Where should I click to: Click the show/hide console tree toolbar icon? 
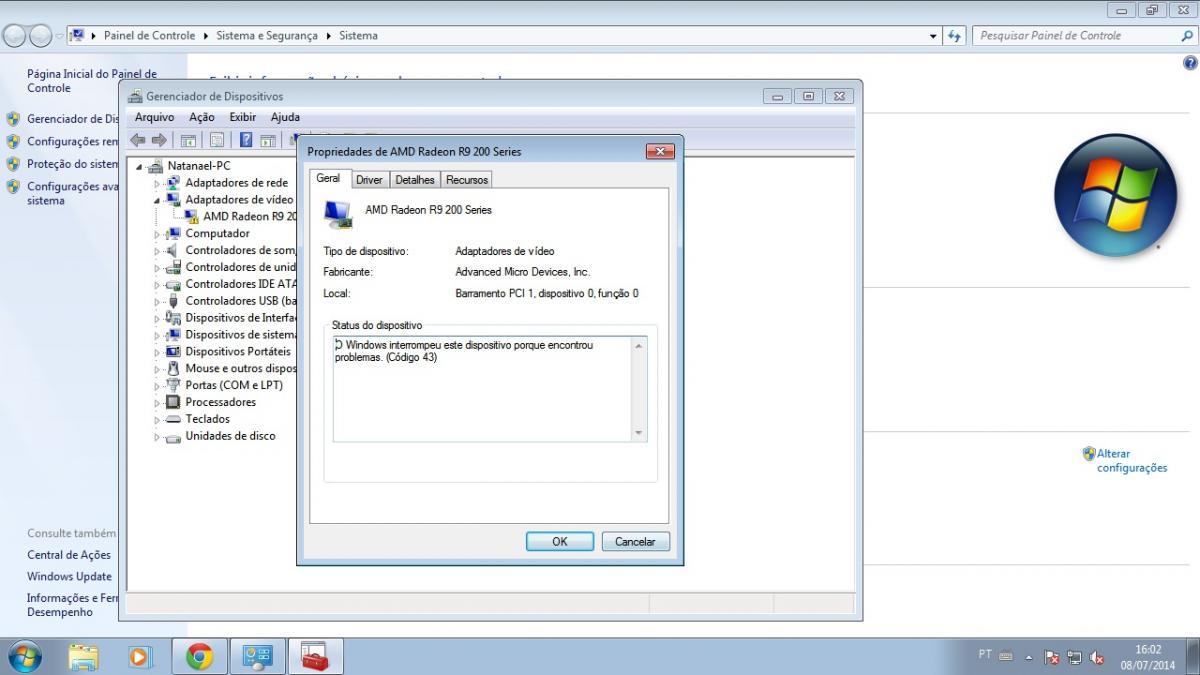(x=187, y=140)
